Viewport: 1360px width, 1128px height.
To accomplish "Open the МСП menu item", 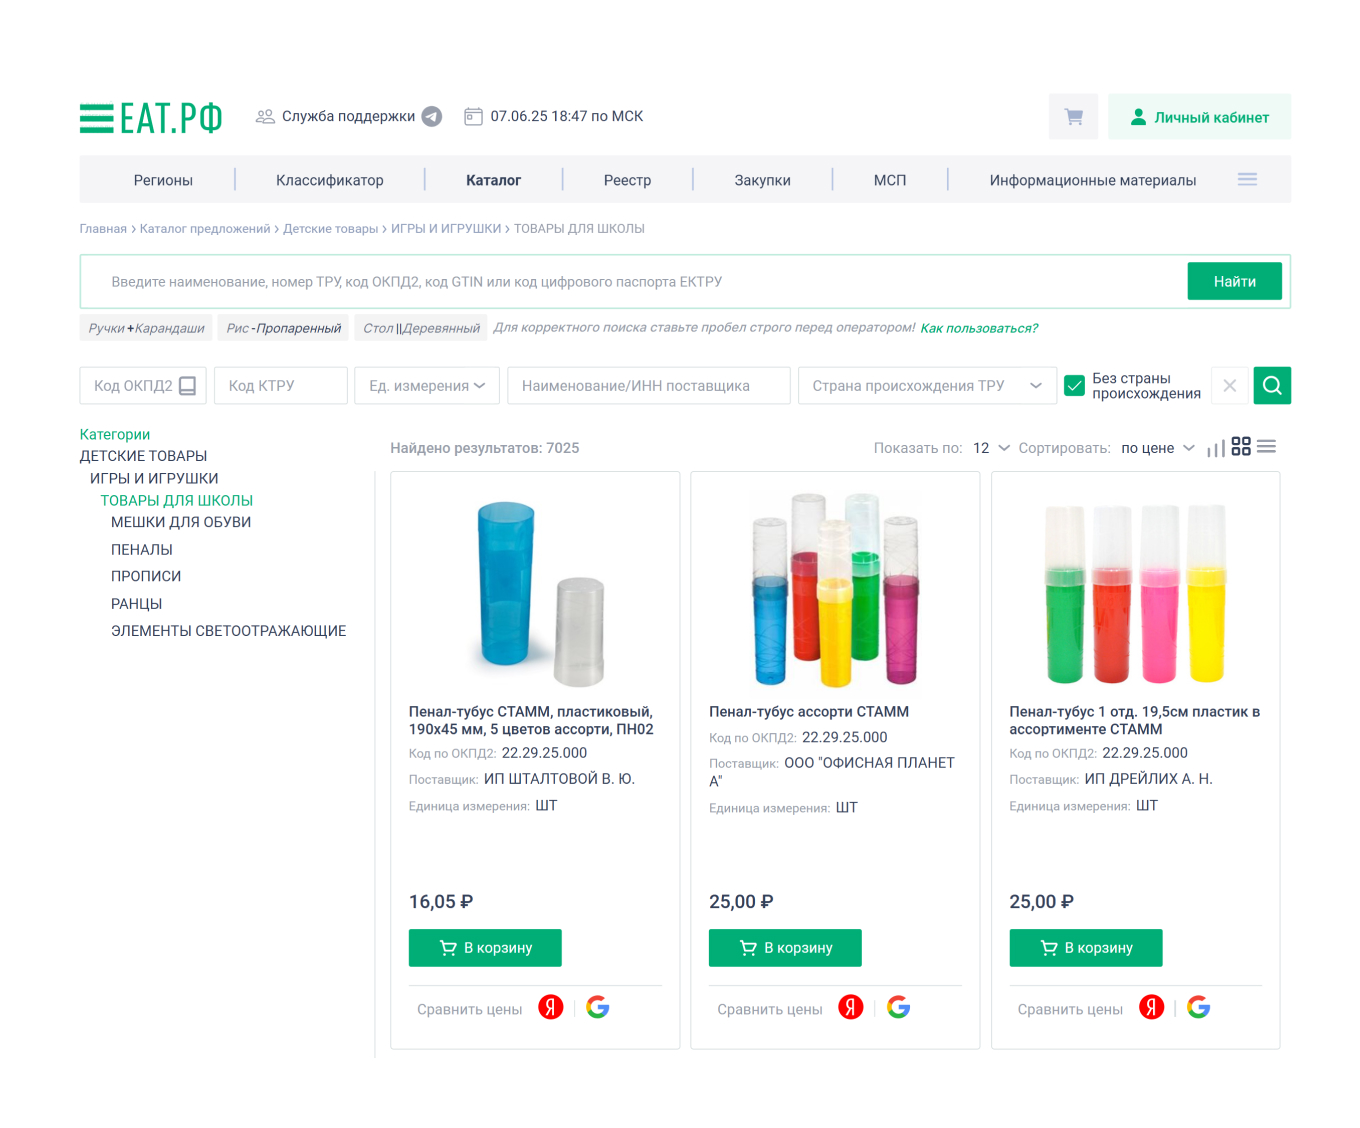I will coord(890,180).
